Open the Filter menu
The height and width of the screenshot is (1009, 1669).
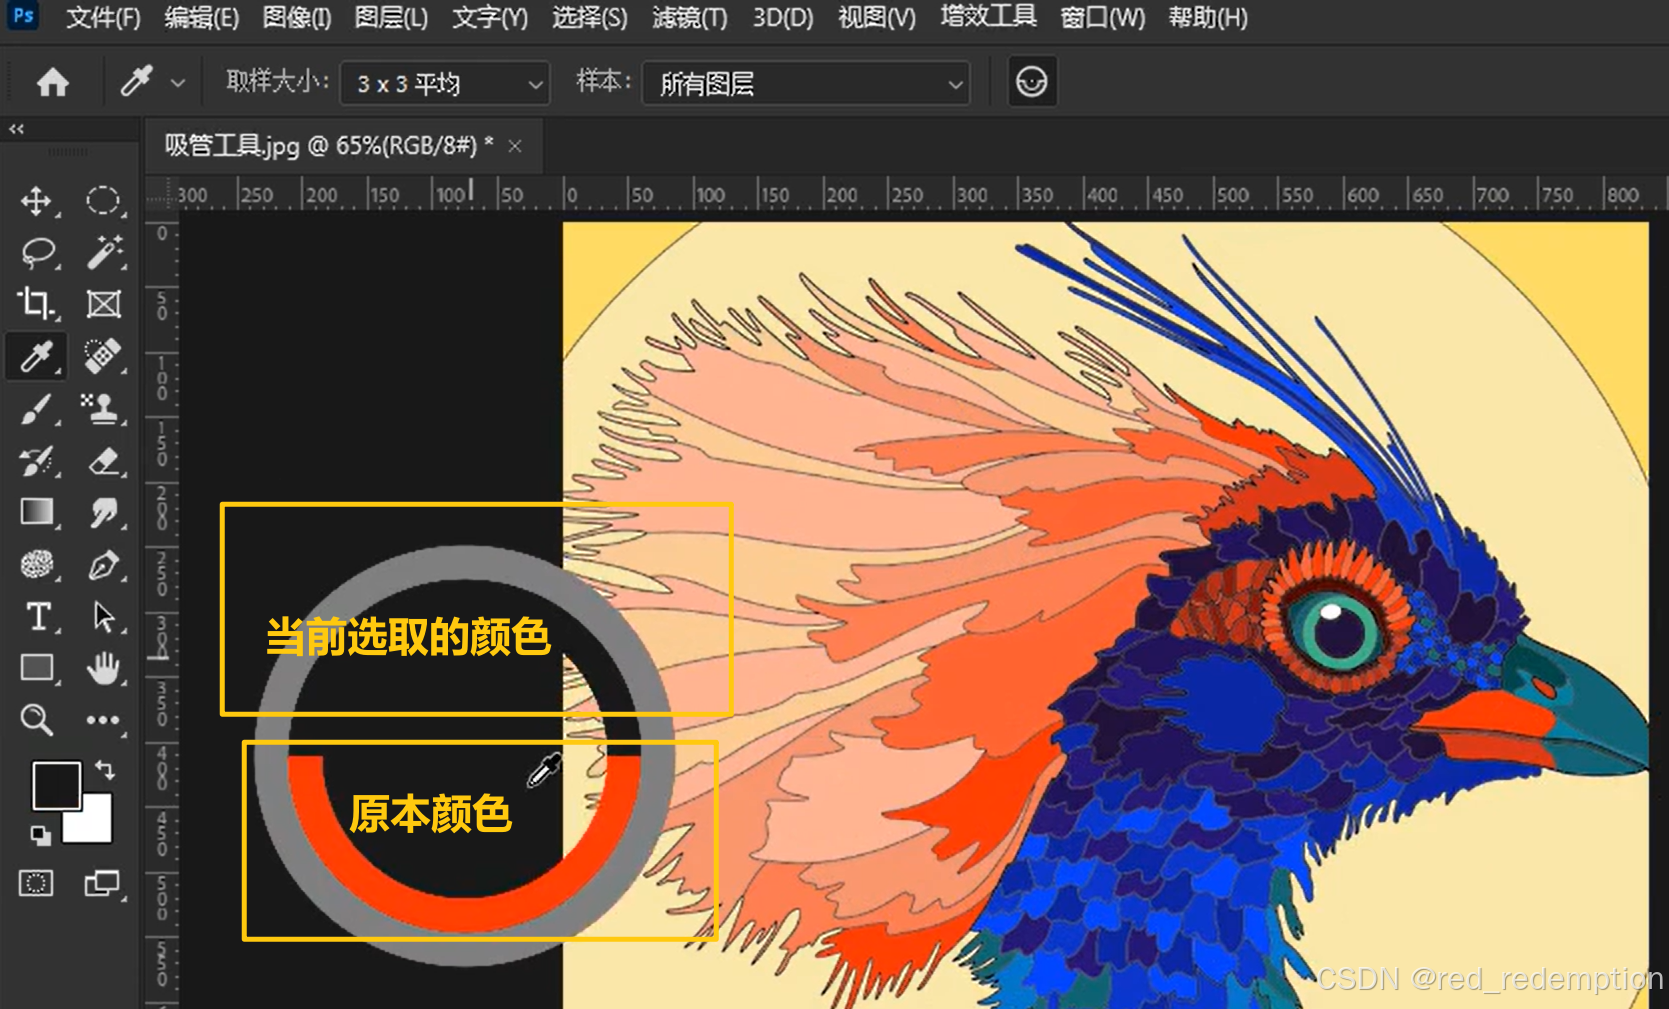[x=690, y=18]
